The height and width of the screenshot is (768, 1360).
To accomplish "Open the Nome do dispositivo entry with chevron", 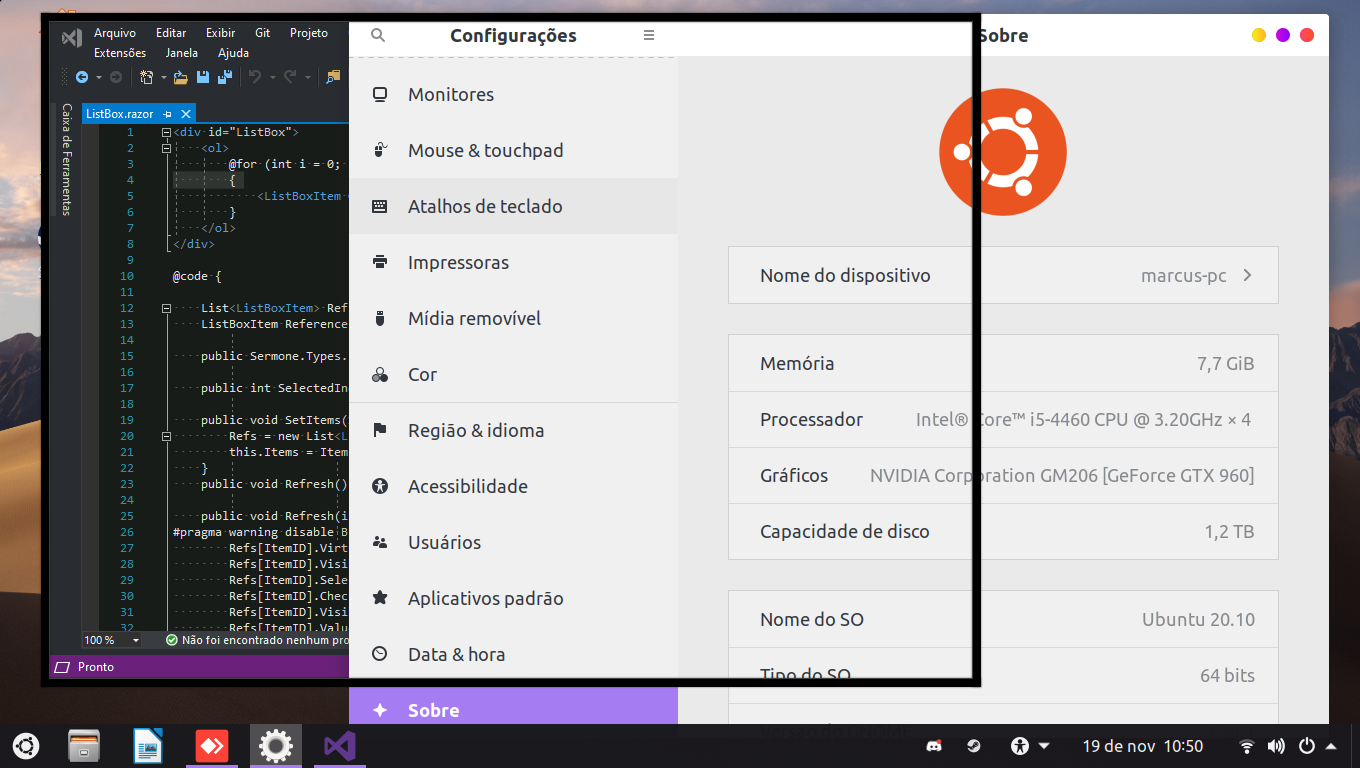I will click(x=1003, y=275).
